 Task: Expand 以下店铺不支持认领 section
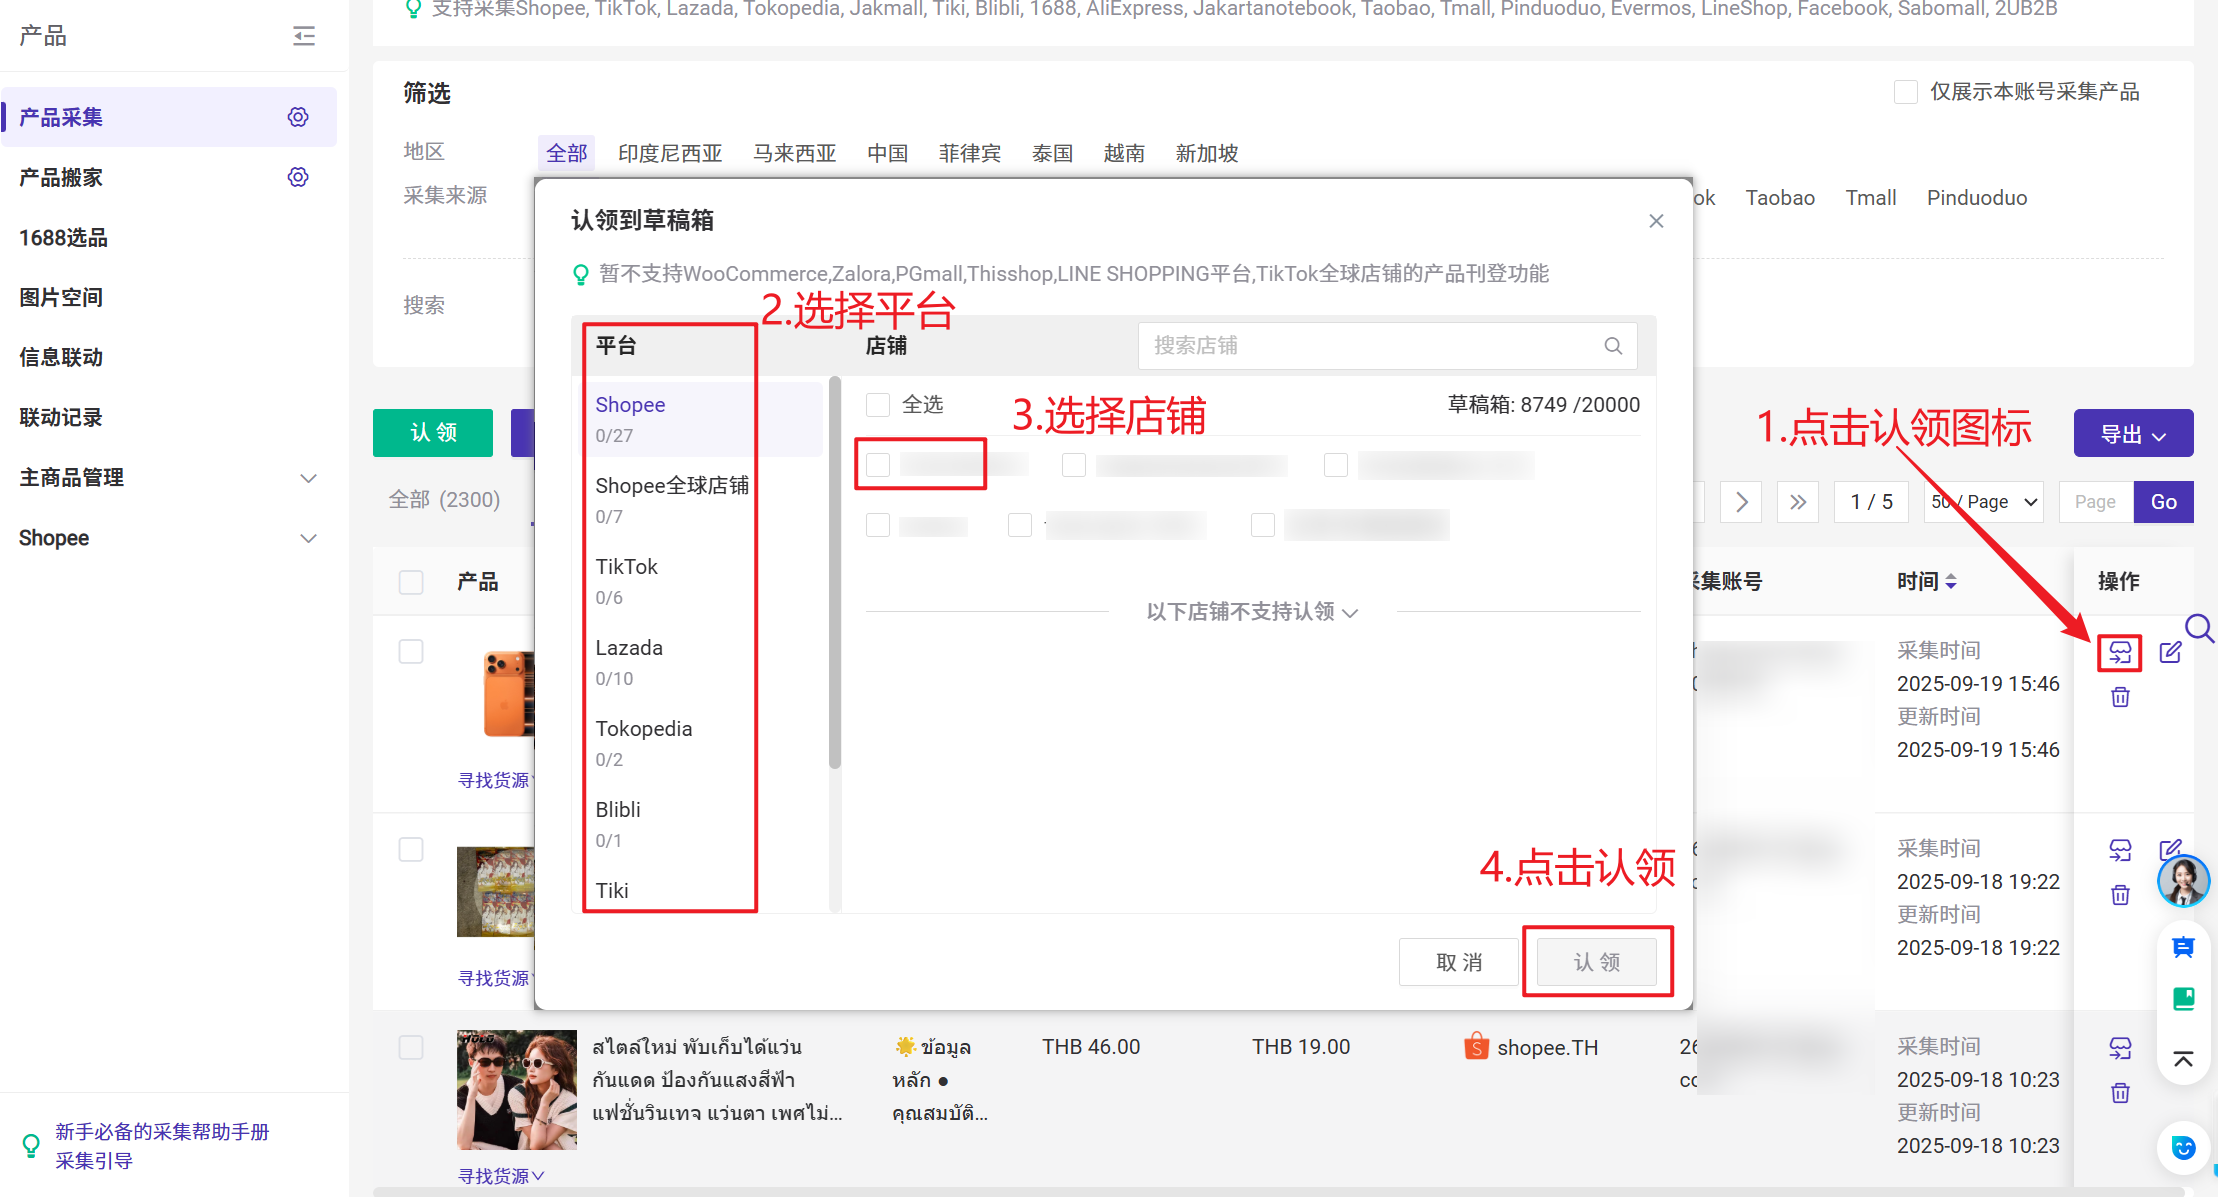(x=1251, y=612)
